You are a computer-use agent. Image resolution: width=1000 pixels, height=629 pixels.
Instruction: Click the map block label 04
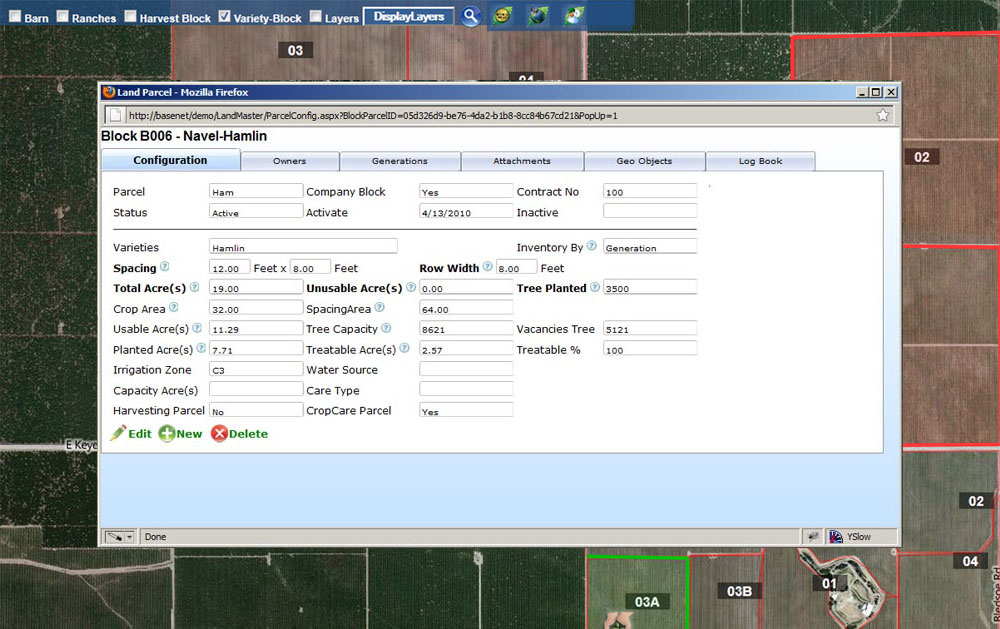970,561
